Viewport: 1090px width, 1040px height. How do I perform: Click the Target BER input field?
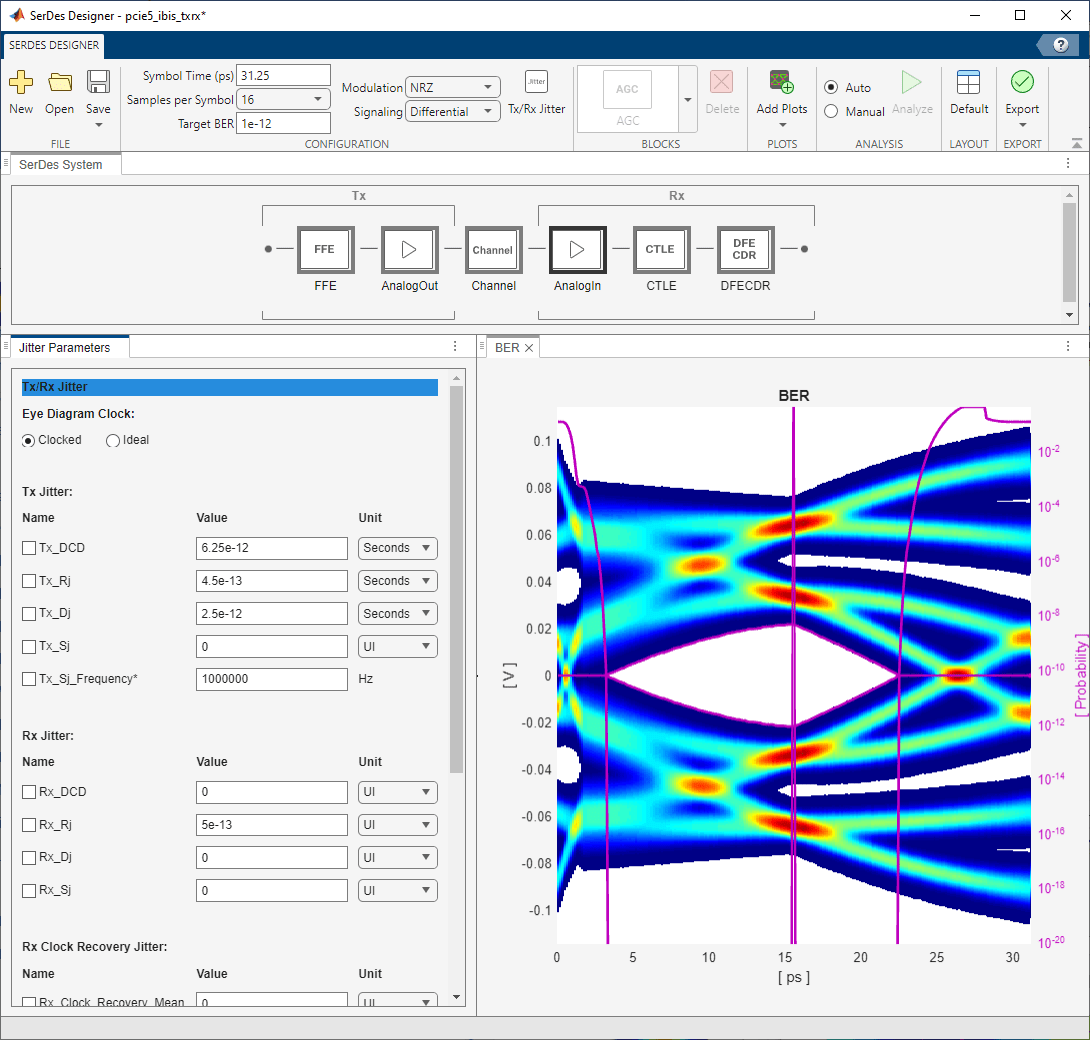point(283,123)
